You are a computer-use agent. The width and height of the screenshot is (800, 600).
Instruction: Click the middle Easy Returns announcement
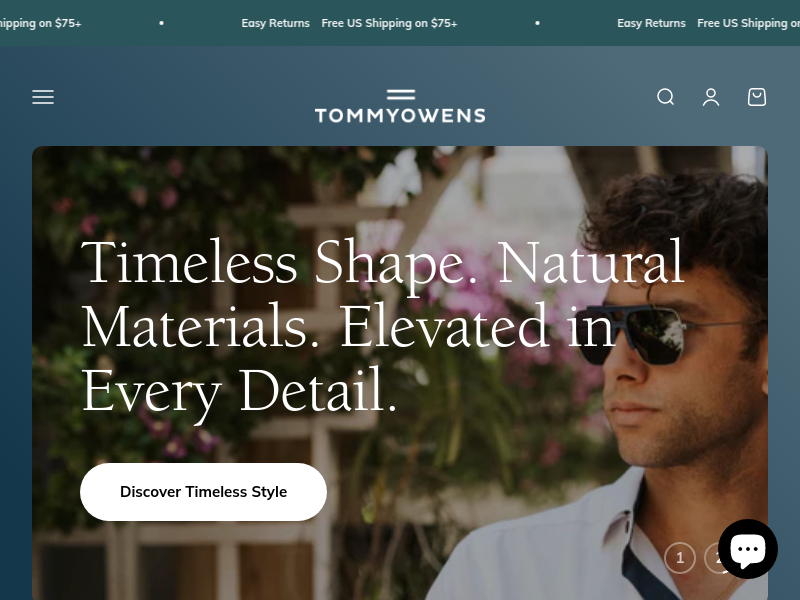click(x=276, y=23)
